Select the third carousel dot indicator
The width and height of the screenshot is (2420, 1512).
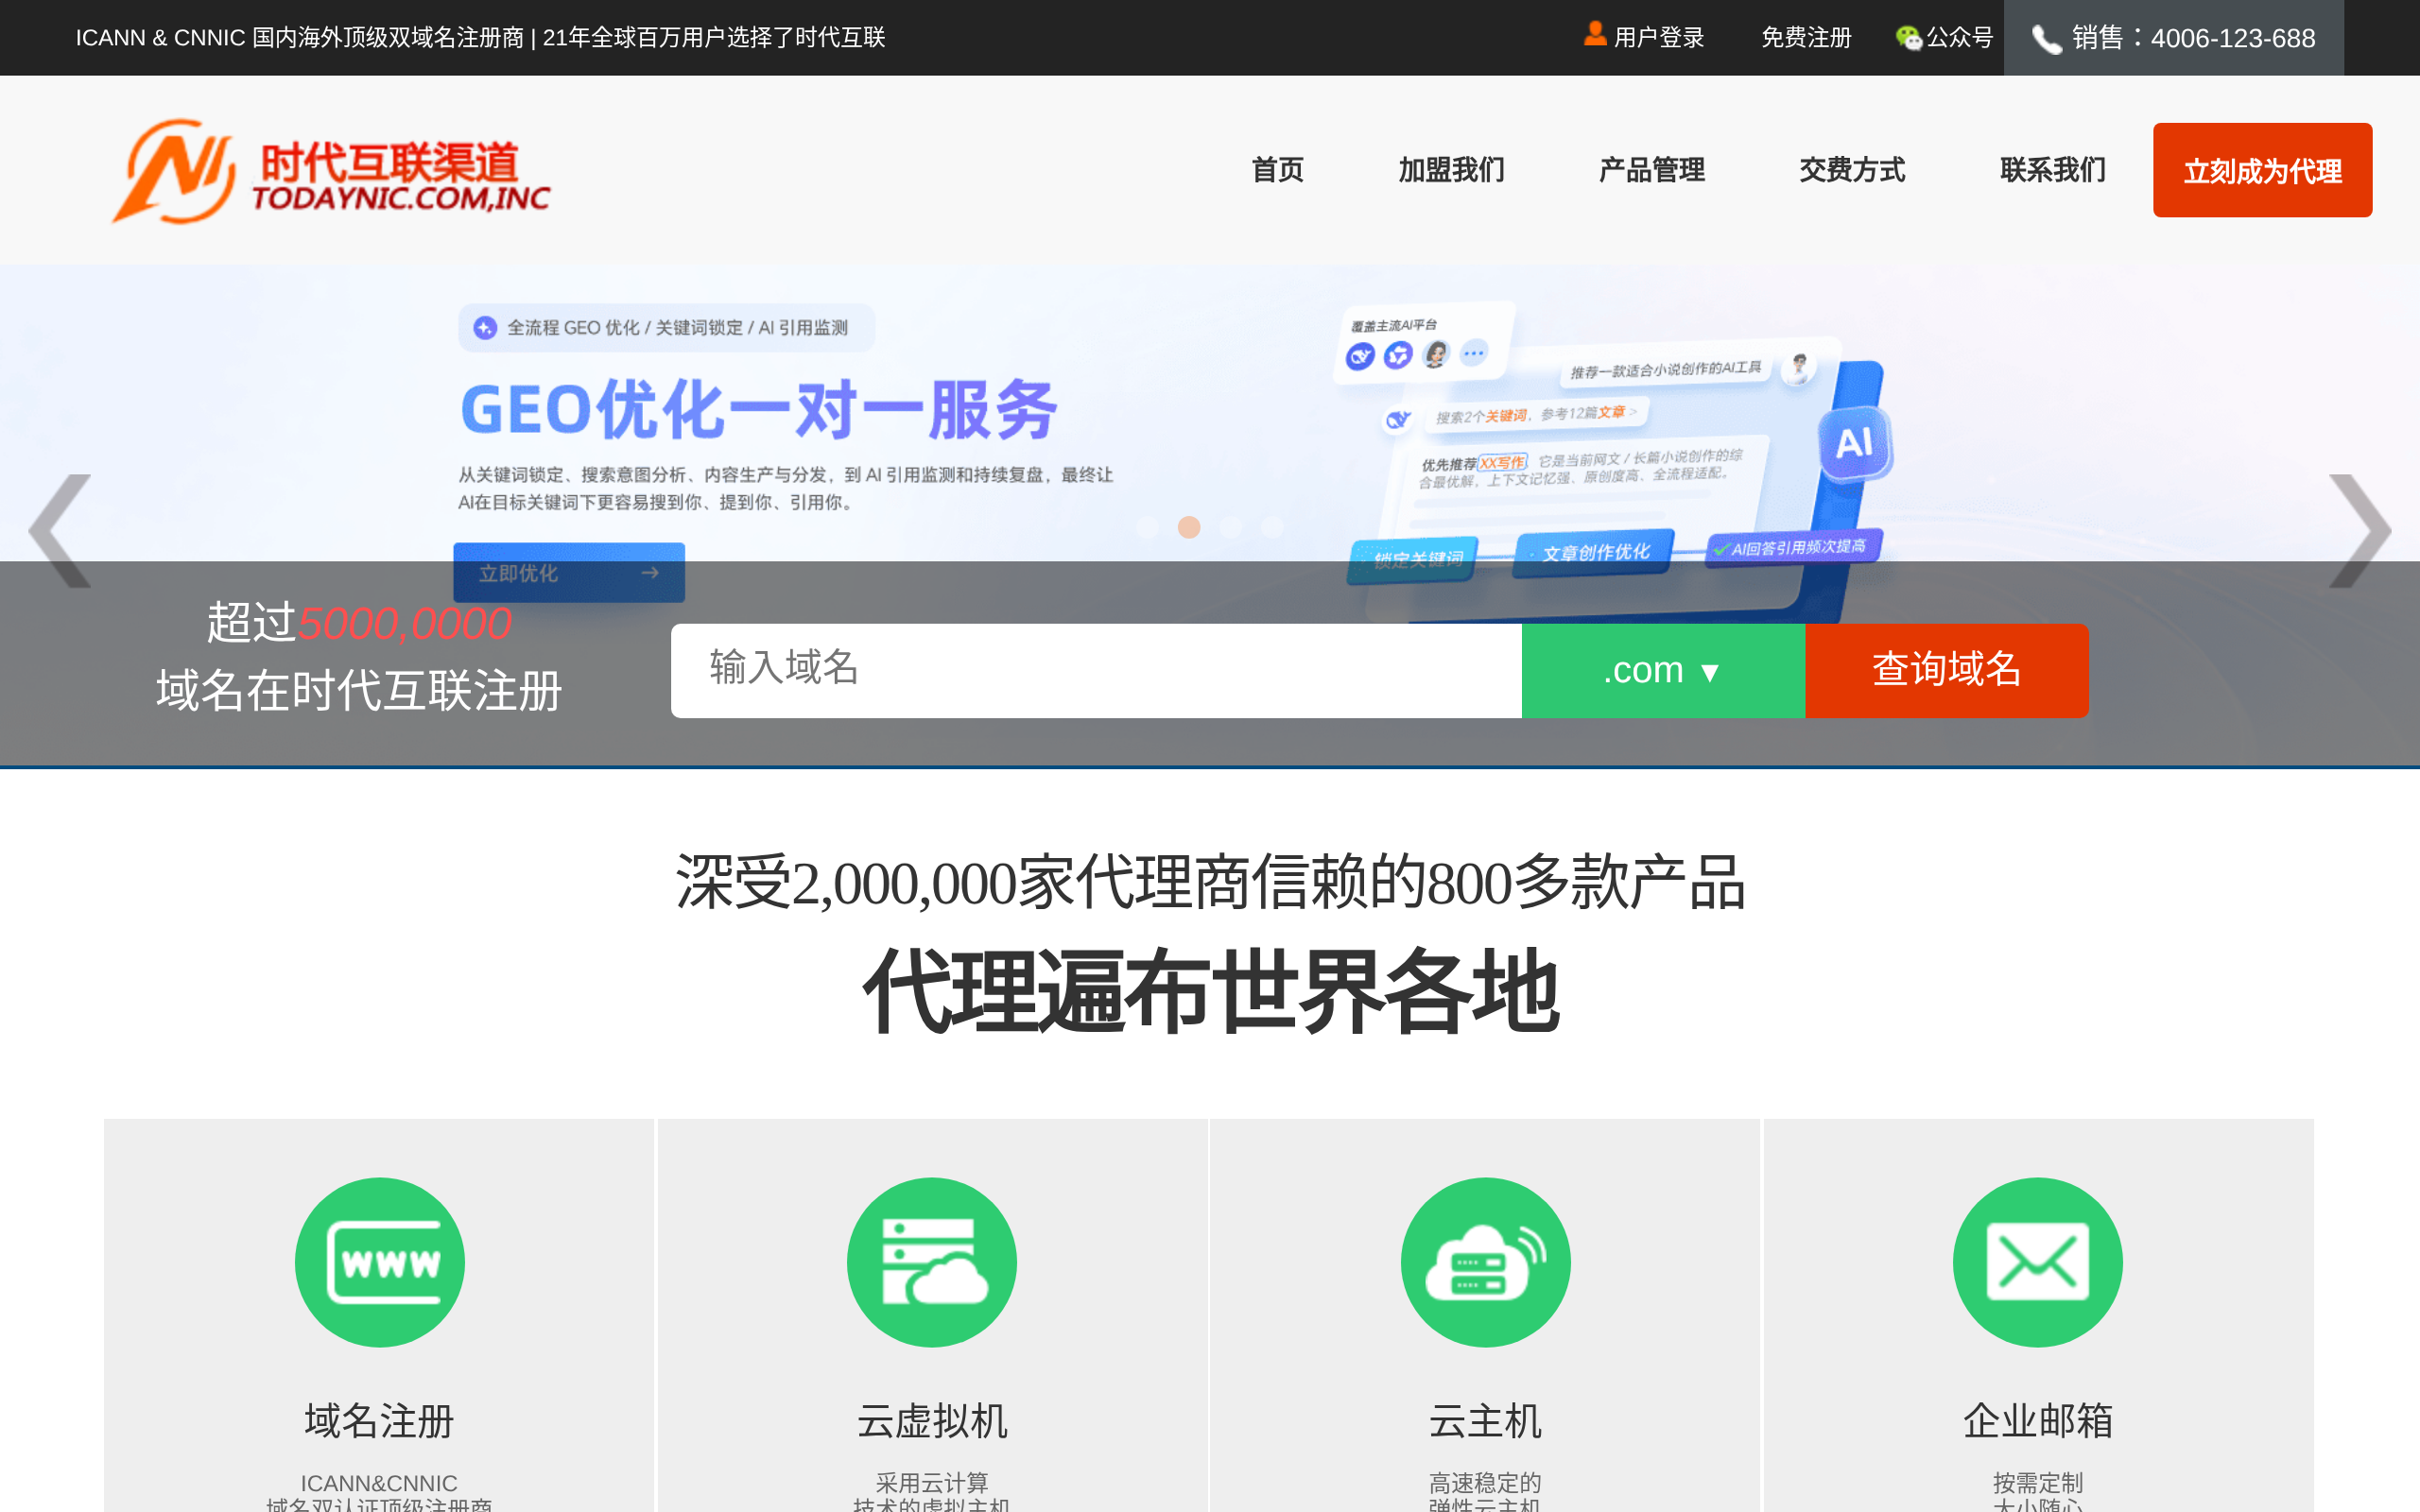[1231, 527]
